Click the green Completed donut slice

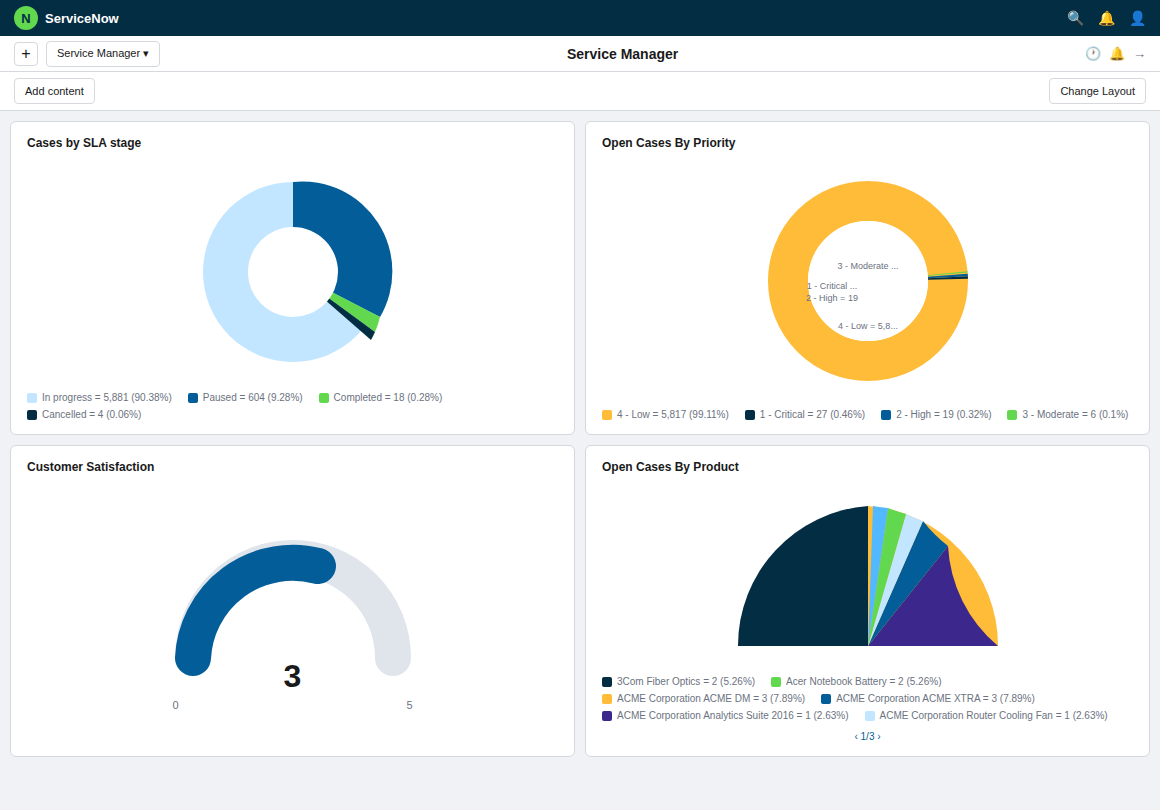click(x=360, y=314)
